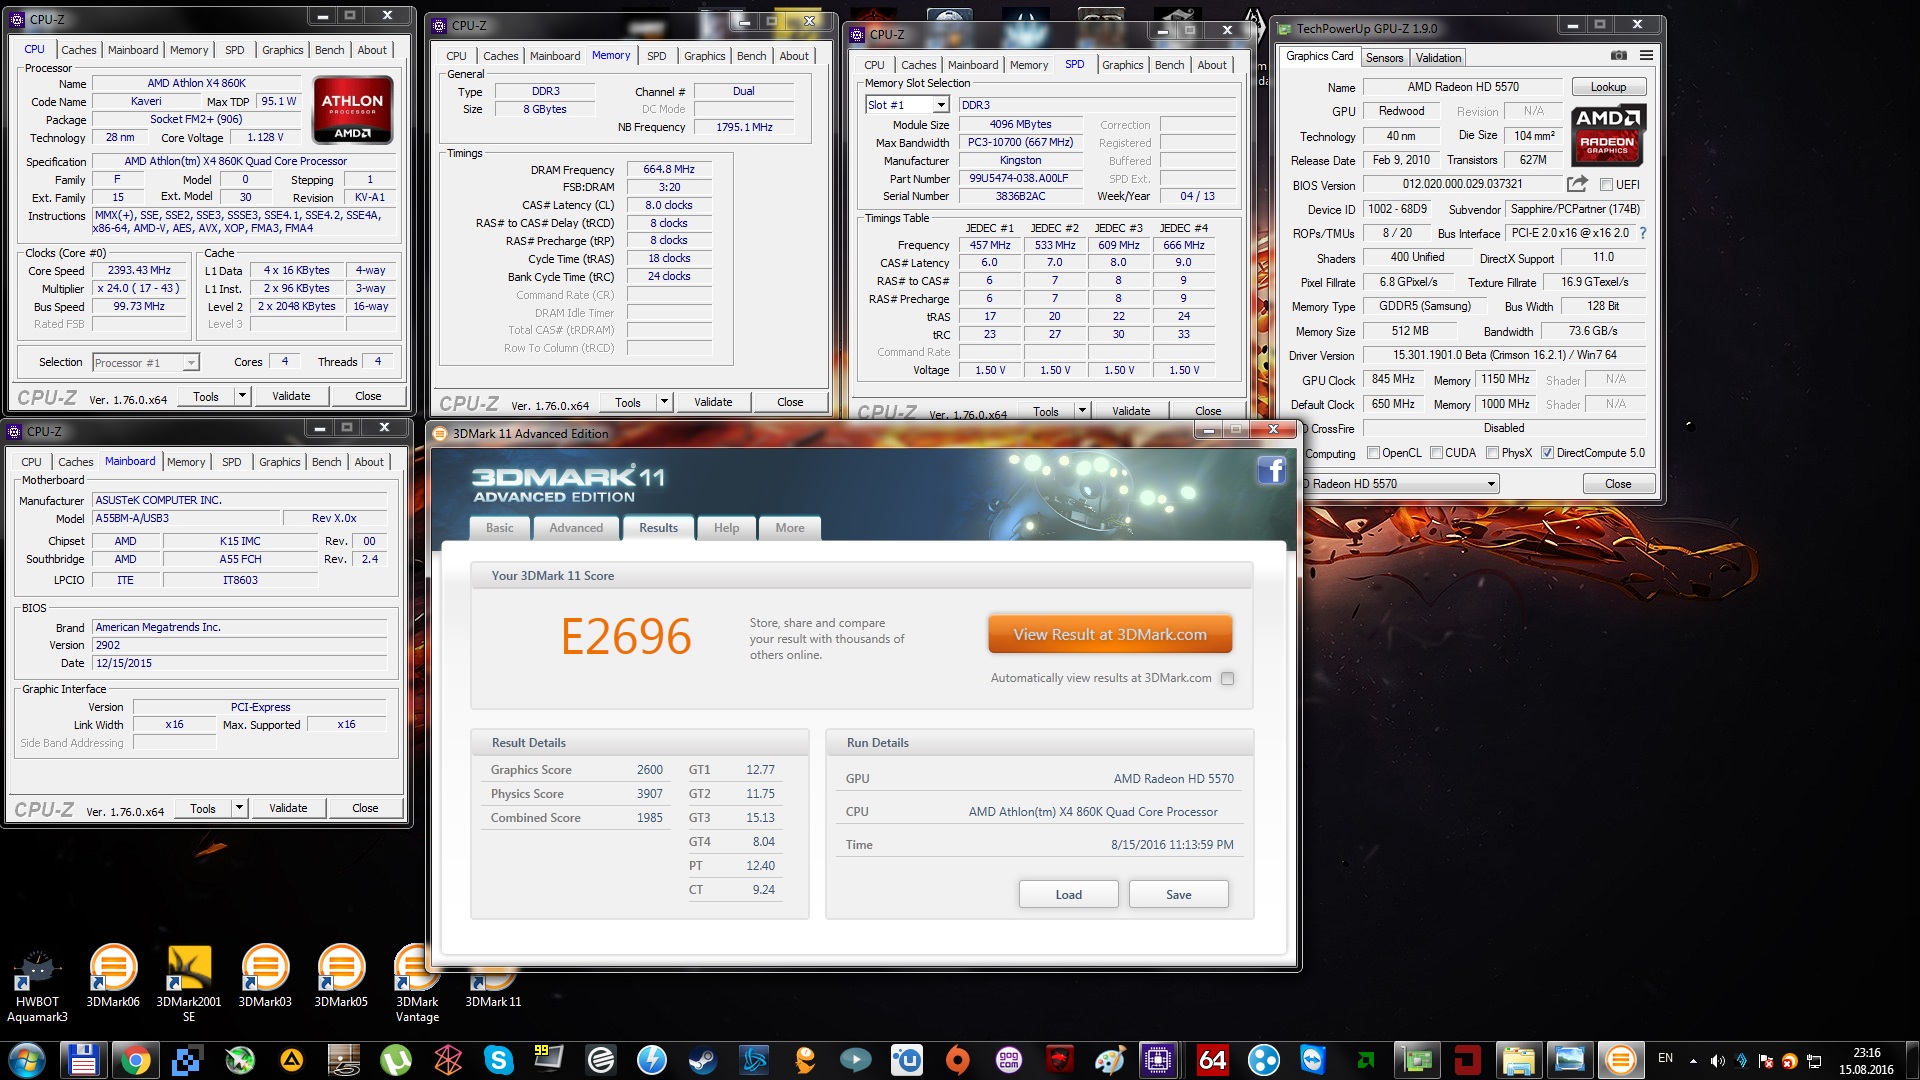This screenshot has height=1080, width=1920.
Task: Toggle the UEFI checkbox in GPU-Z
Action: coord(1606,185)
